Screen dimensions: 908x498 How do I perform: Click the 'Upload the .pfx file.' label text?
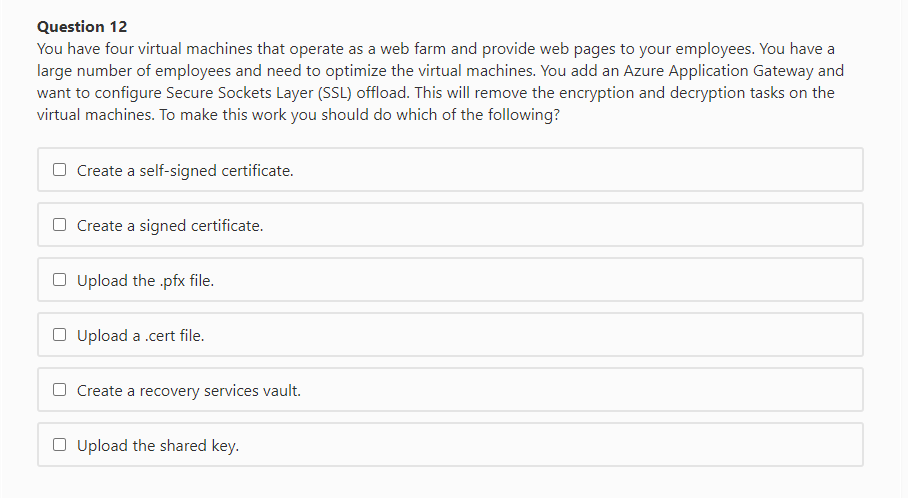click(145, 281)
